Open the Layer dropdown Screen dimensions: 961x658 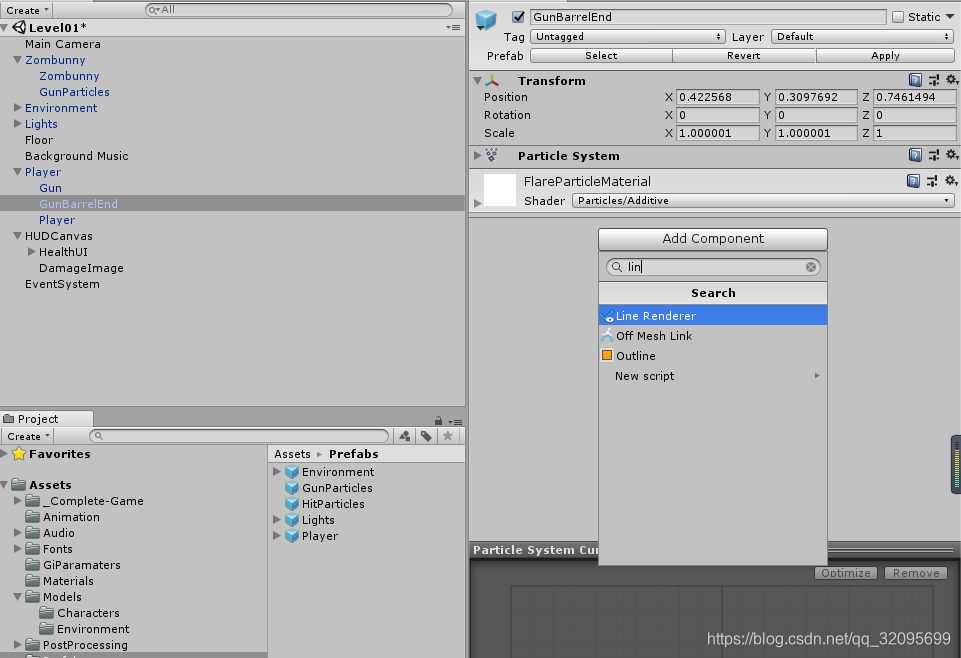coord(863,37)
